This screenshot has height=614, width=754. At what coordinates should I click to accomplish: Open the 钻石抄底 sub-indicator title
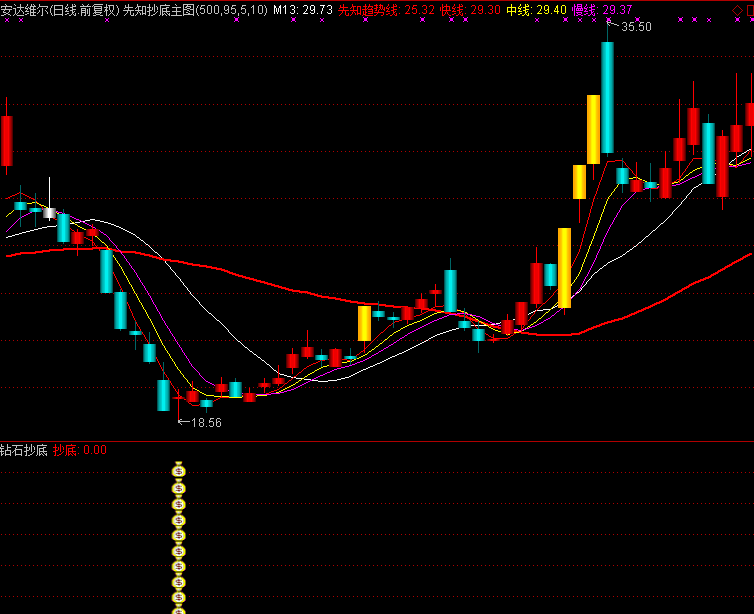pyautogui.click(x=24, y=450)
